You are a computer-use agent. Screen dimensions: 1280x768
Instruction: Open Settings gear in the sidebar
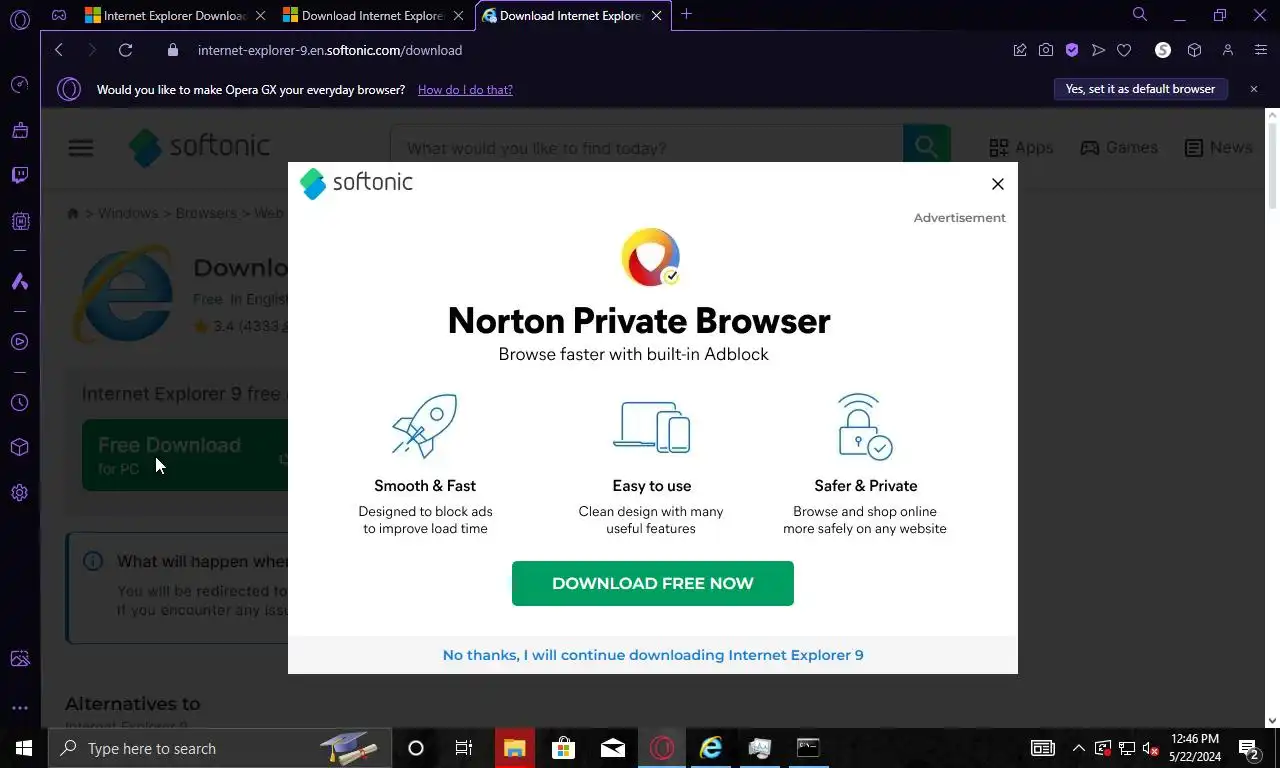pos(19,493)
